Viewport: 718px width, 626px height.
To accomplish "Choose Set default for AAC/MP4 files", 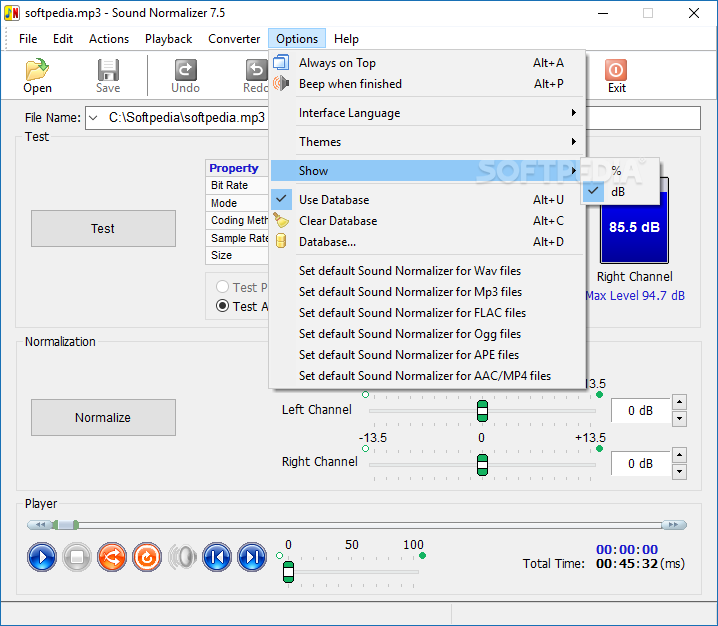I will click(x=427, y=376).
